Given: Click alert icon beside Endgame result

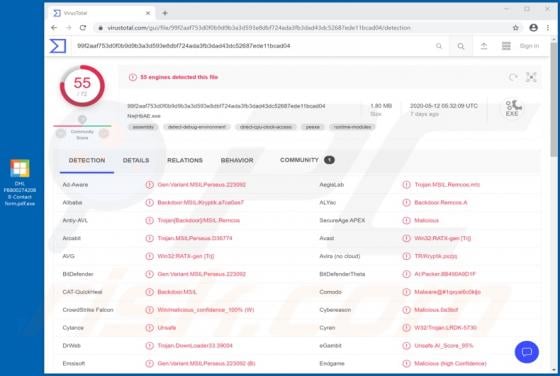Looking at the screenshot, I should point(406,364).
